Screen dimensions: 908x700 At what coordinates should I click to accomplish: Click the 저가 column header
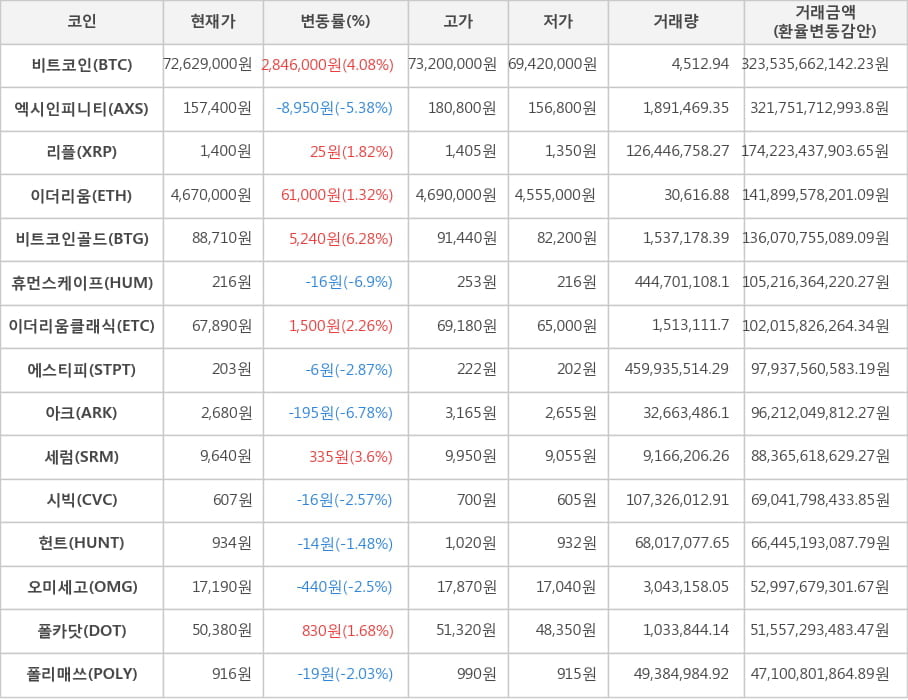click(x=558, y=21)
